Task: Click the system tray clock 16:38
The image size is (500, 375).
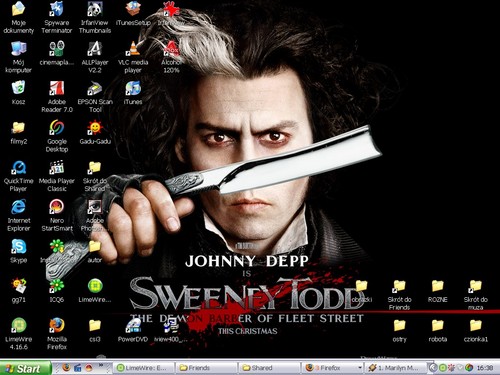Action: tap(485, 368)
